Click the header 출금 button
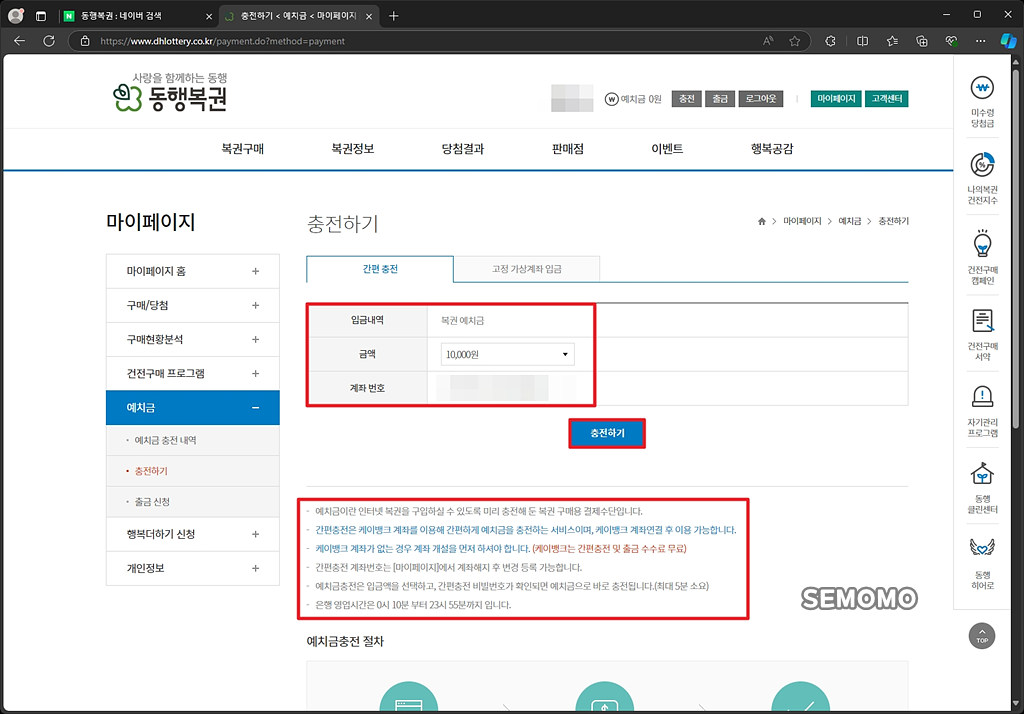1024x714 pixels. coord(720,99)
